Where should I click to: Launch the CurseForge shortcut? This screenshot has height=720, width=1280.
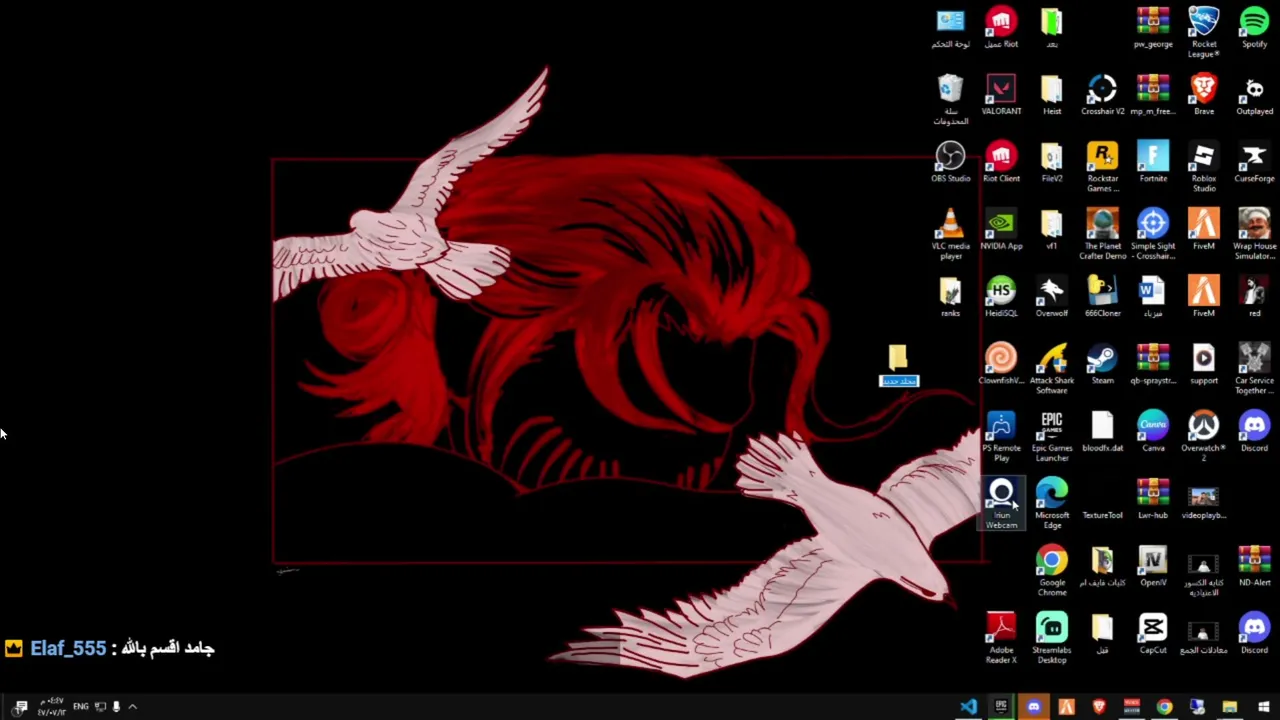pyautogui.click(x=1254, y=163)
